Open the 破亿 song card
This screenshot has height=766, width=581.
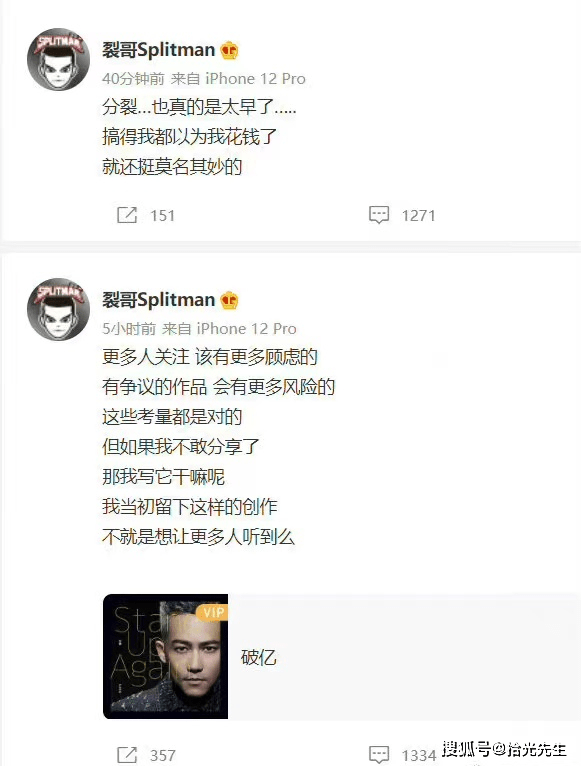342,657
